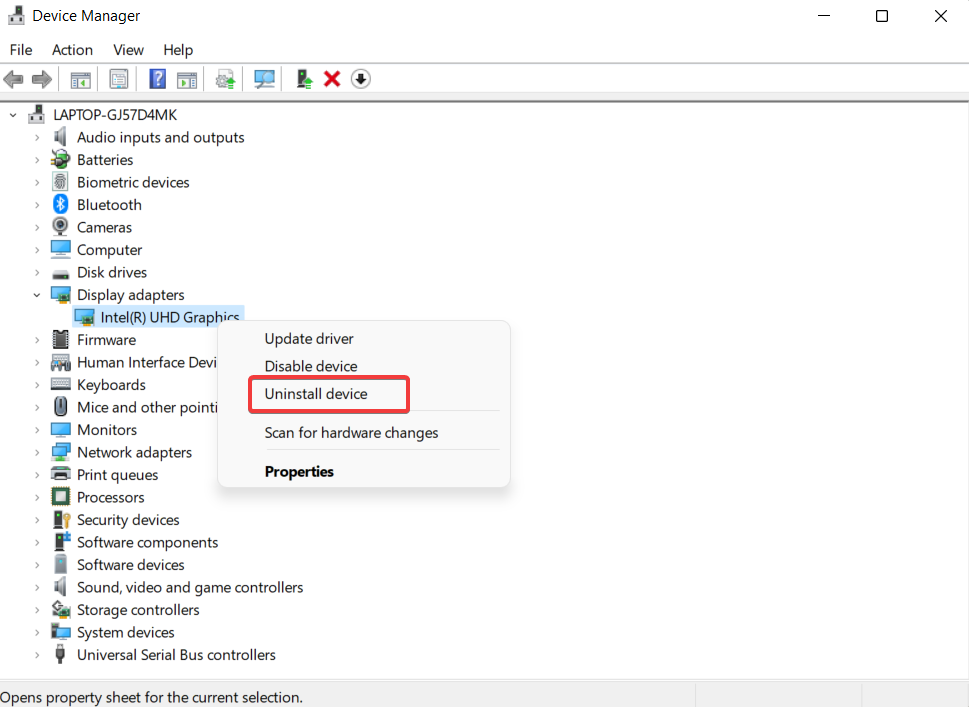969x707 pixels.
Task: Click the Firmware chip icon
Action: 61,339
